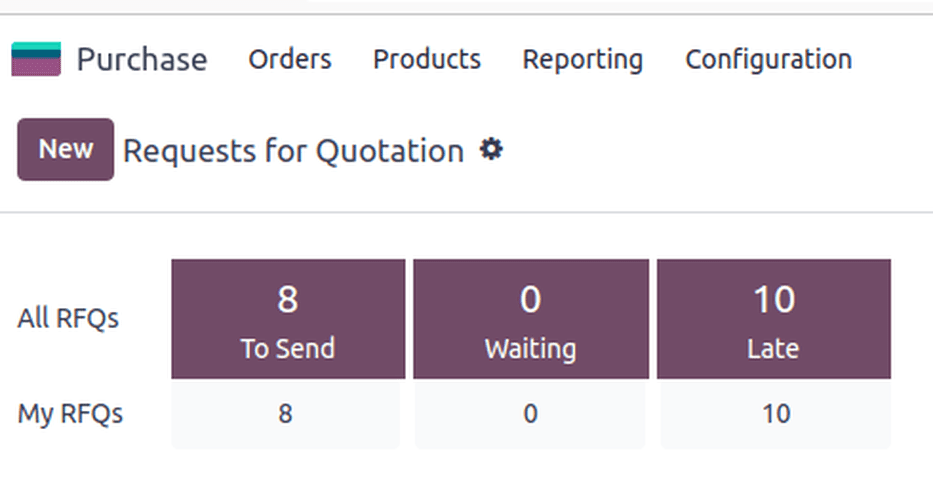Click the Requests for Quotation title
Viewport: 933px width, 499px height.
(x=293, y=151)
